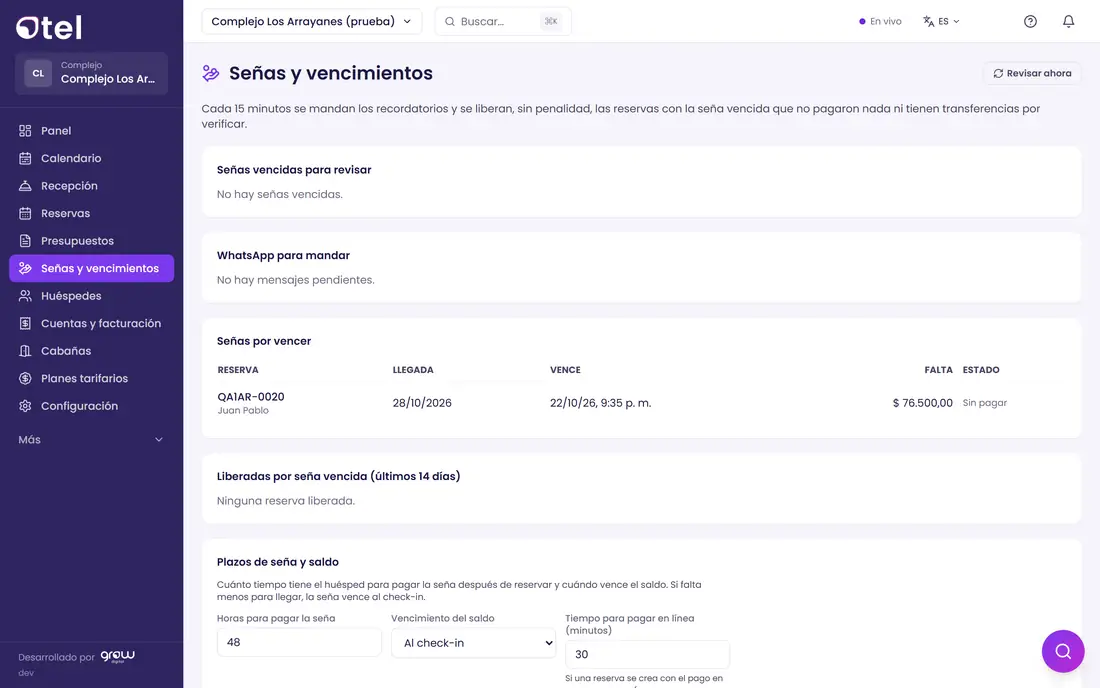The height and width of the screenshot is (688, 1100).
Task: Go to Señas y vencimientos menu item
Action: tap(91, 269)
